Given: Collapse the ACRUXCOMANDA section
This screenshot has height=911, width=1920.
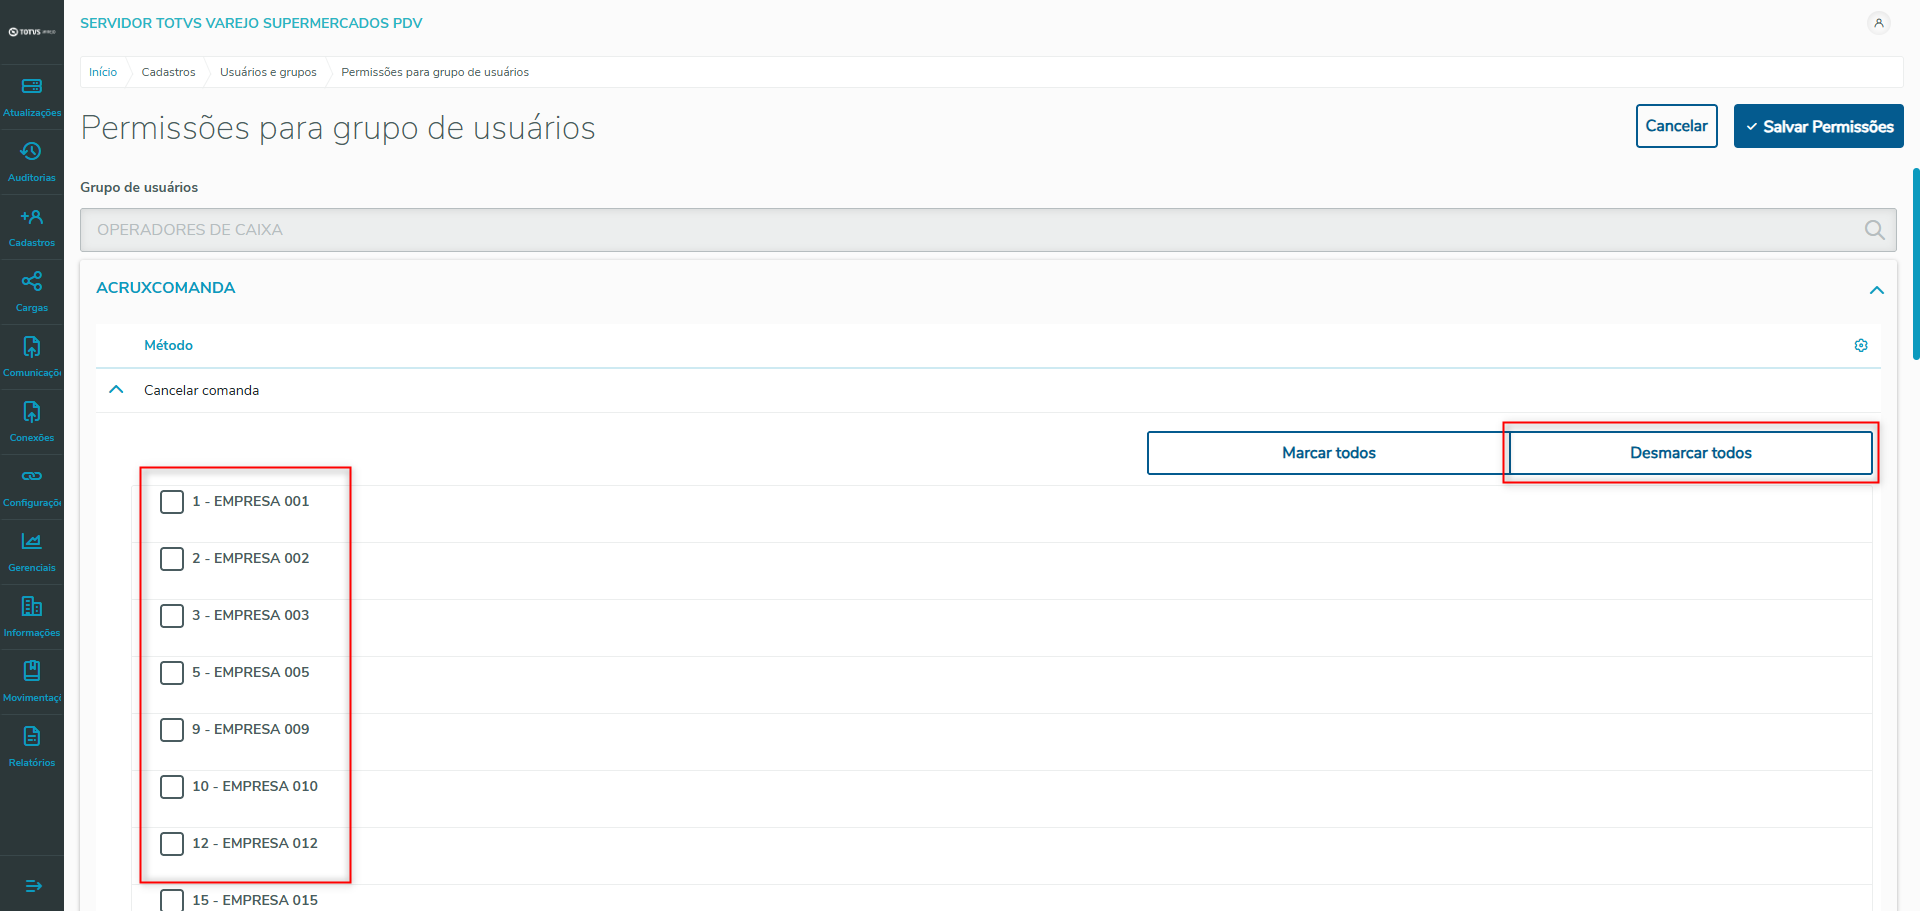Looking at the screenshot, I should tap(1877, 290).
